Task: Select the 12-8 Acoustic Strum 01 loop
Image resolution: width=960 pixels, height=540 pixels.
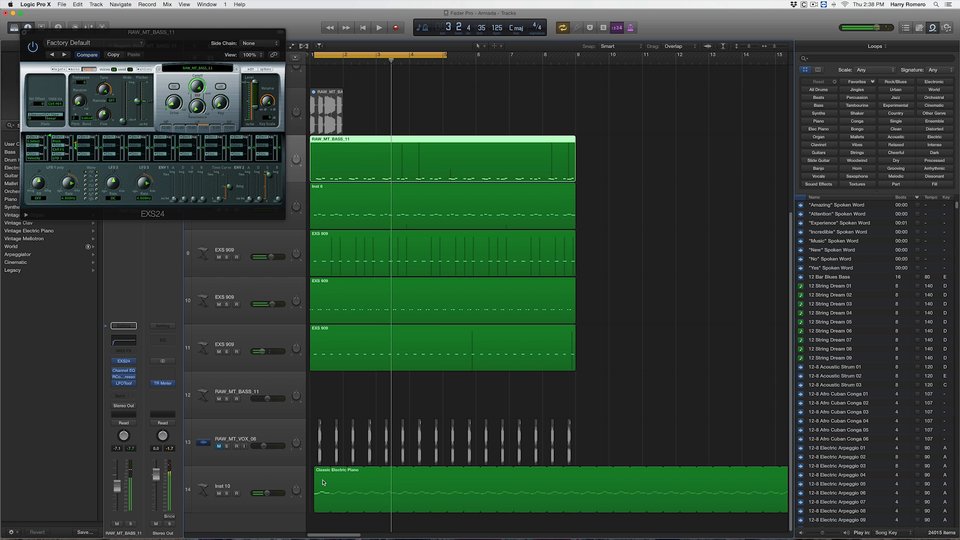Action: pos(876,367)
